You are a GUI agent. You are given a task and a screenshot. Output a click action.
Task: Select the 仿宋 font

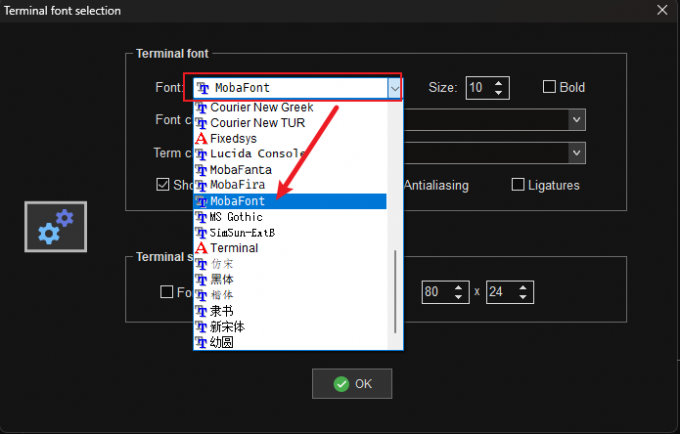pos(290,264)
